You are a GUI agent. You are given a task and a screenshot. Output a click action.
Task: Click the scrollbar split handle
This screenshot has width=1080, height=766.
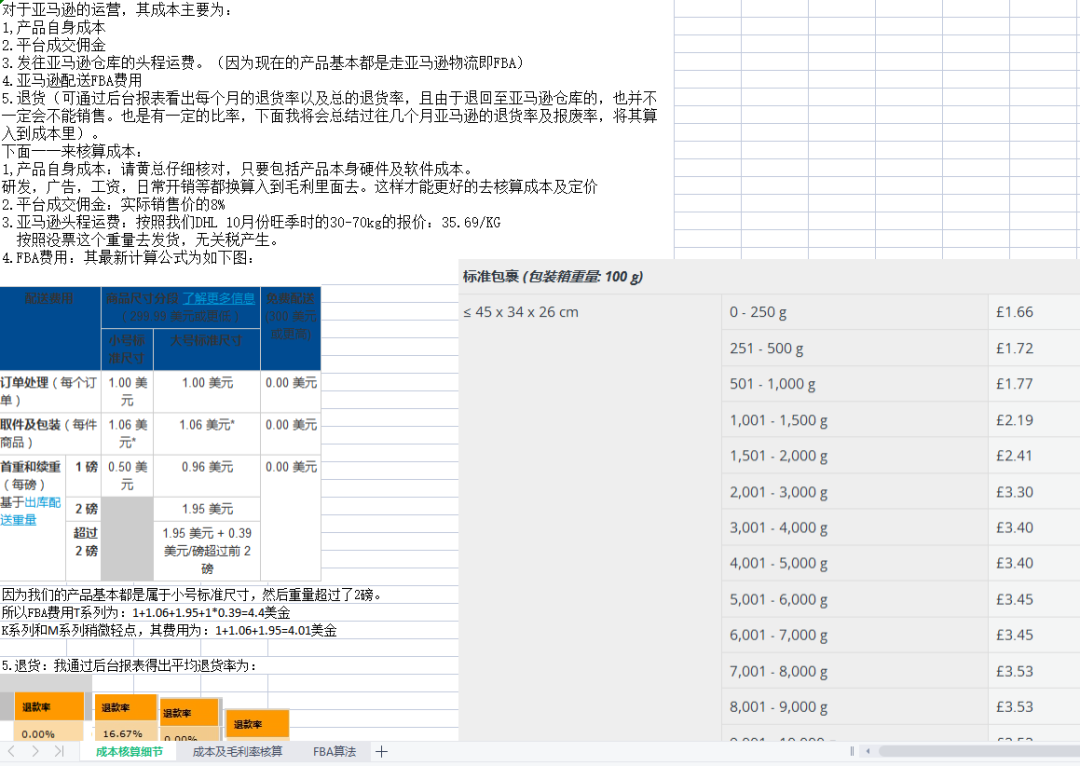pos(852,752)
